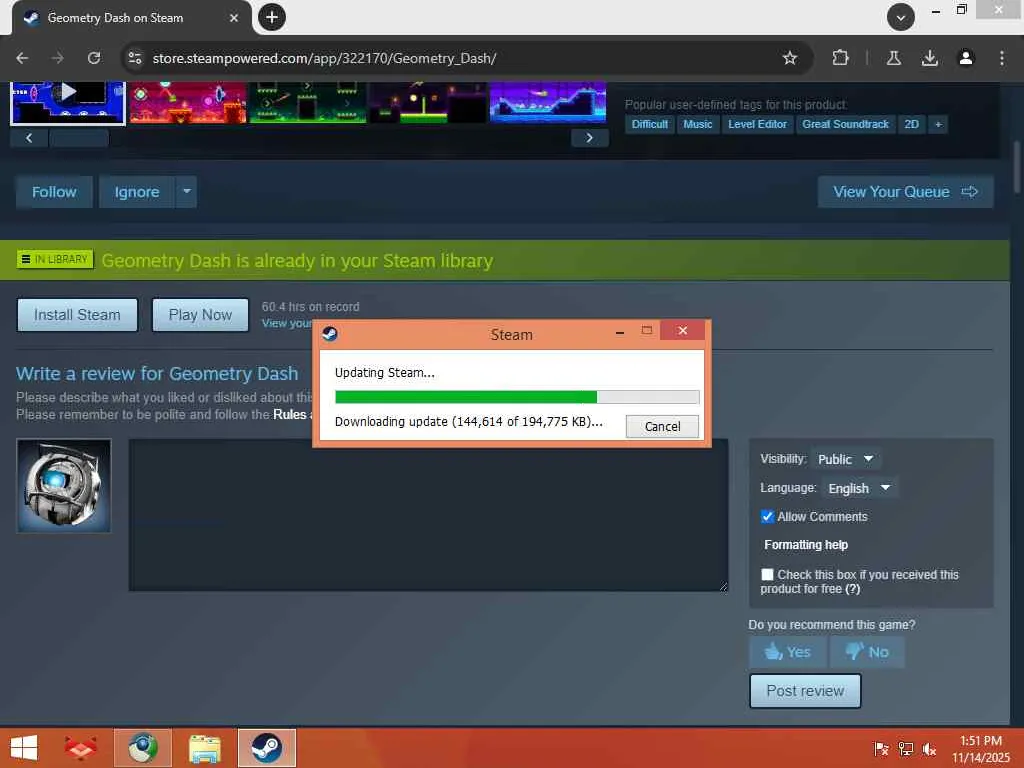Click the user avatar image
The height and width of the screenshot is (768, 1024).
click(63, 486)
